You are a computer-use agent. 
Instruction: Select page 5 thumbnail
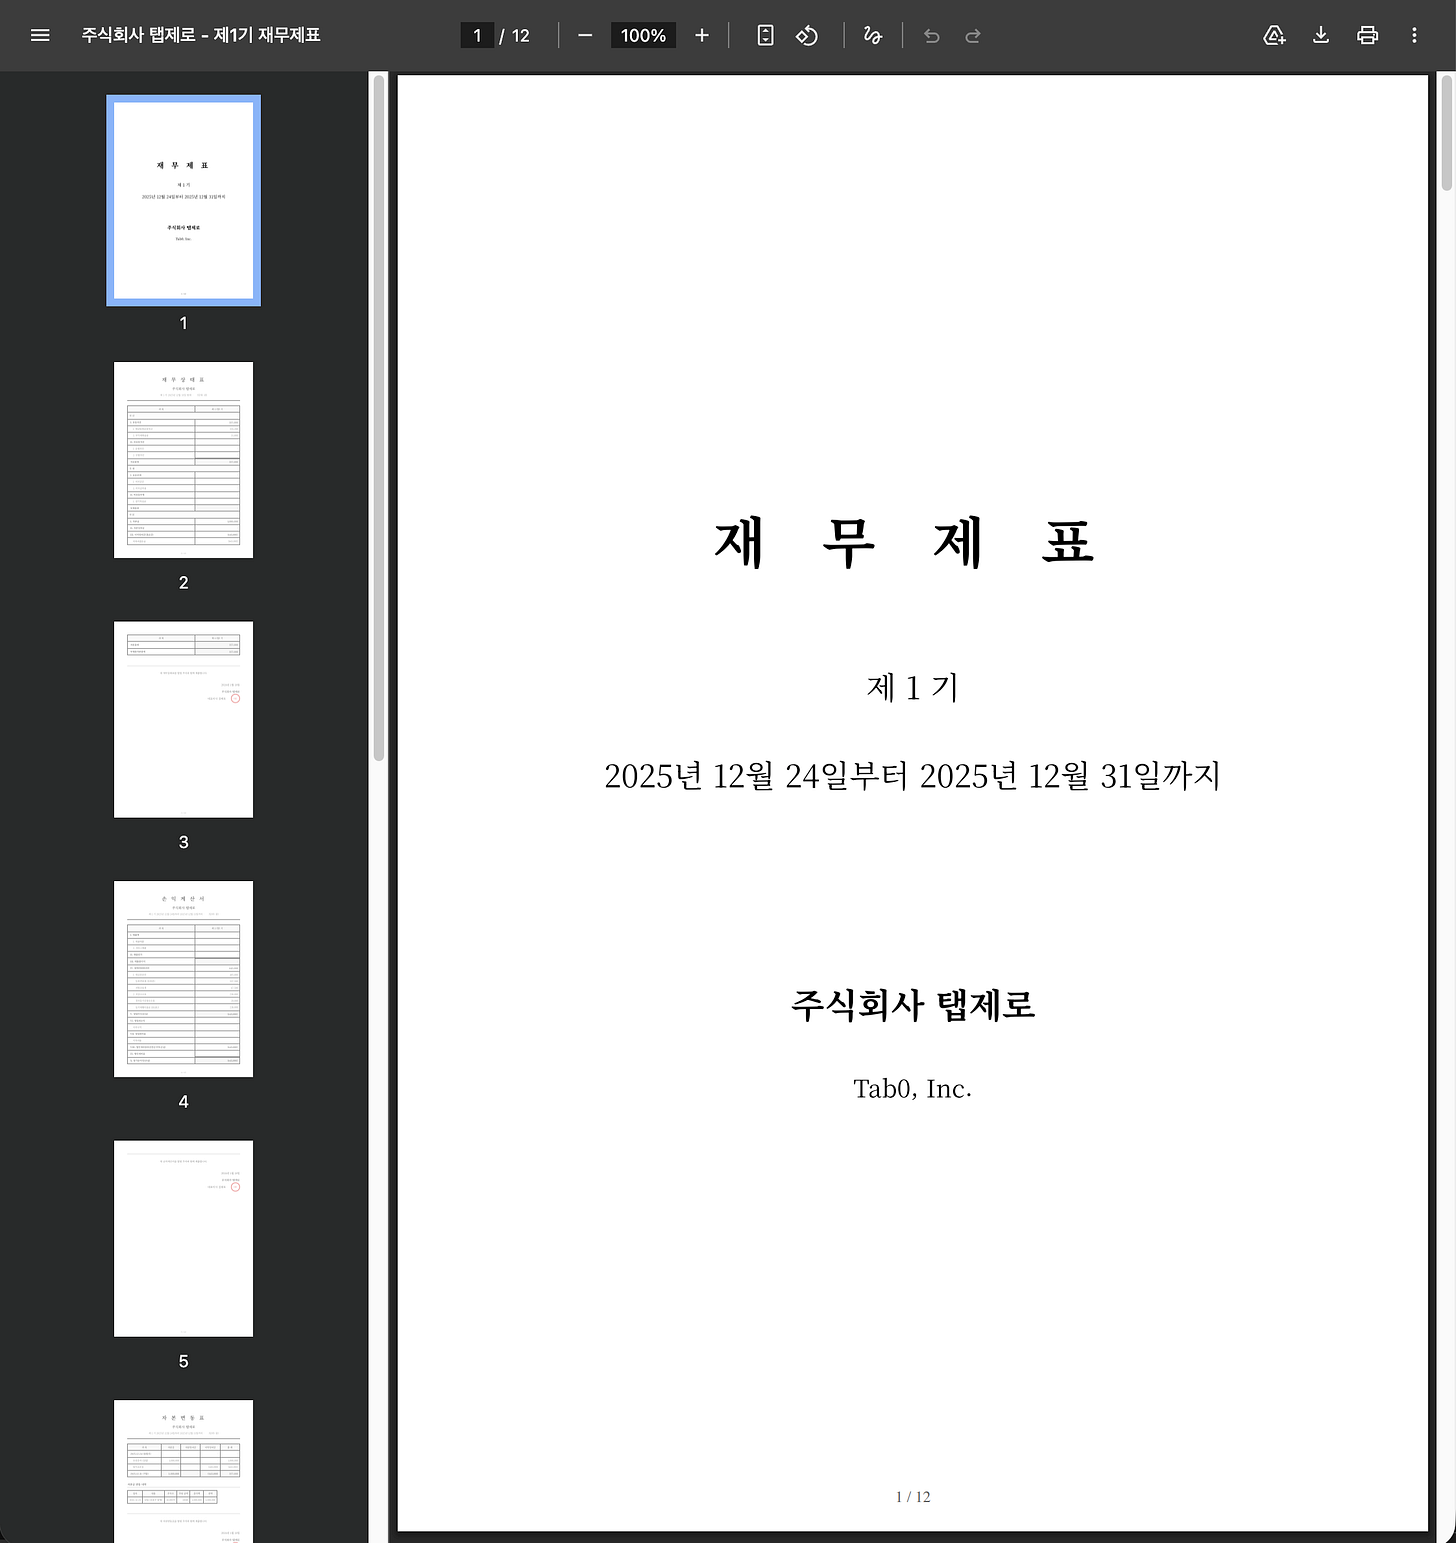tap(183, 1238)
